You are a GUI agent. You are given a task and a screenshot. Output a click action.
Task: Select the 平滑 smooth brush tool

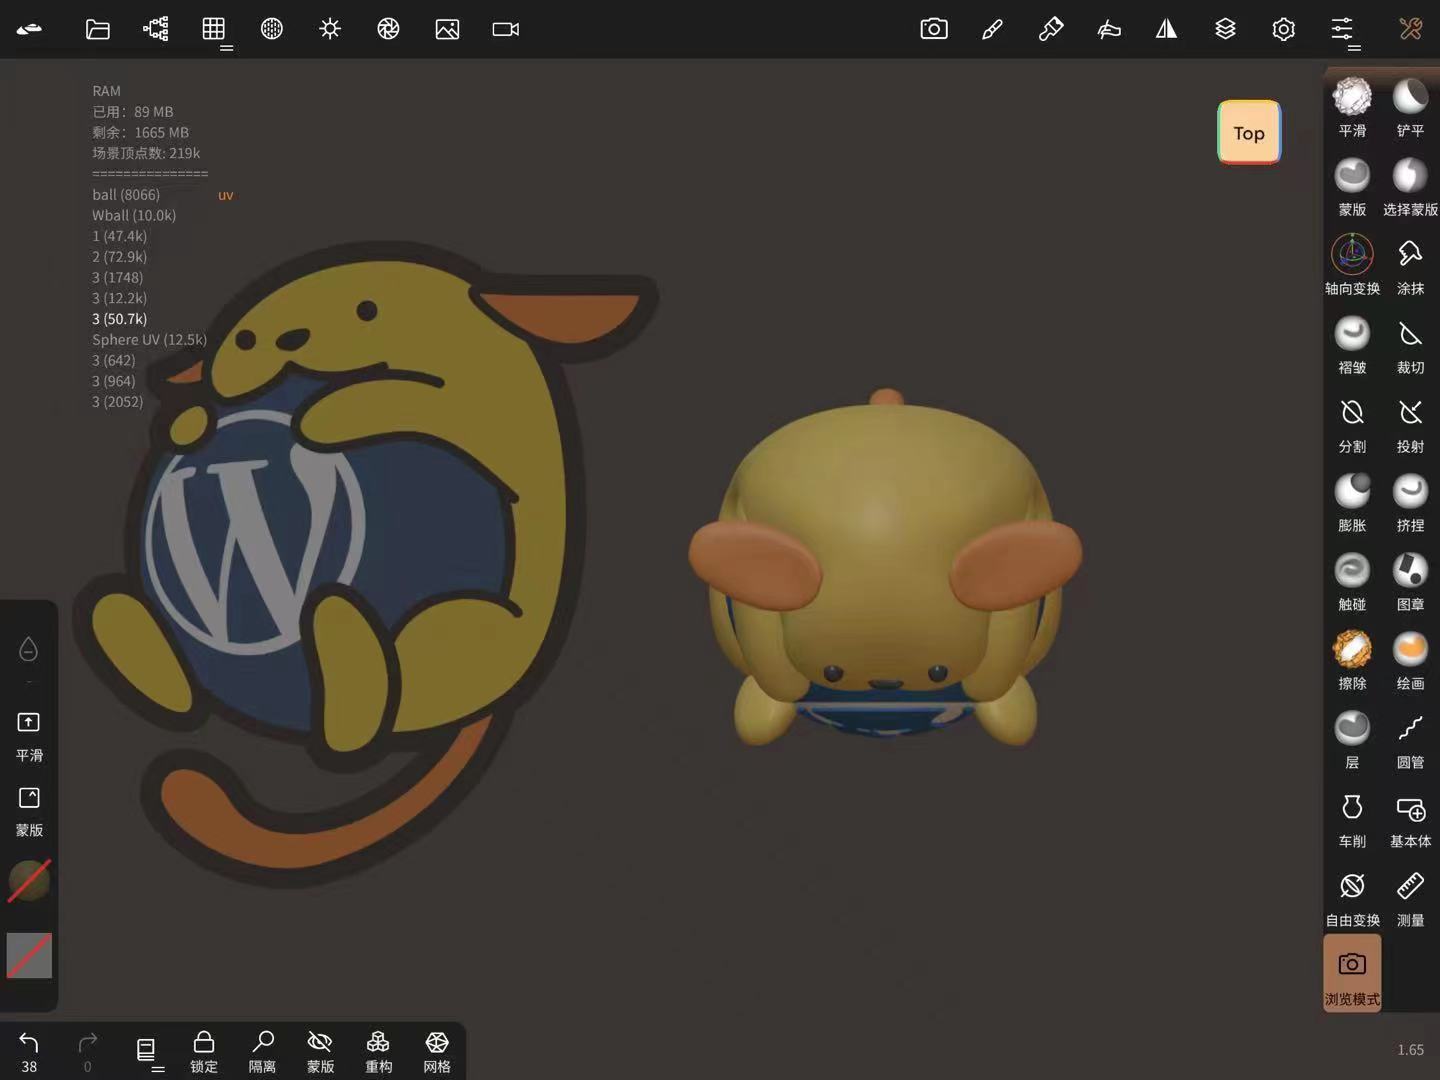(1352, 107)
